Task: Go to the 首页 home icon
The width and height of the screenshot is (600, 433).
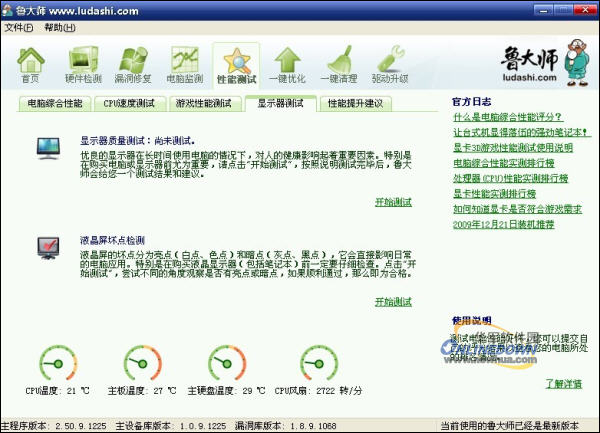Action: click(x=31, y=64)
